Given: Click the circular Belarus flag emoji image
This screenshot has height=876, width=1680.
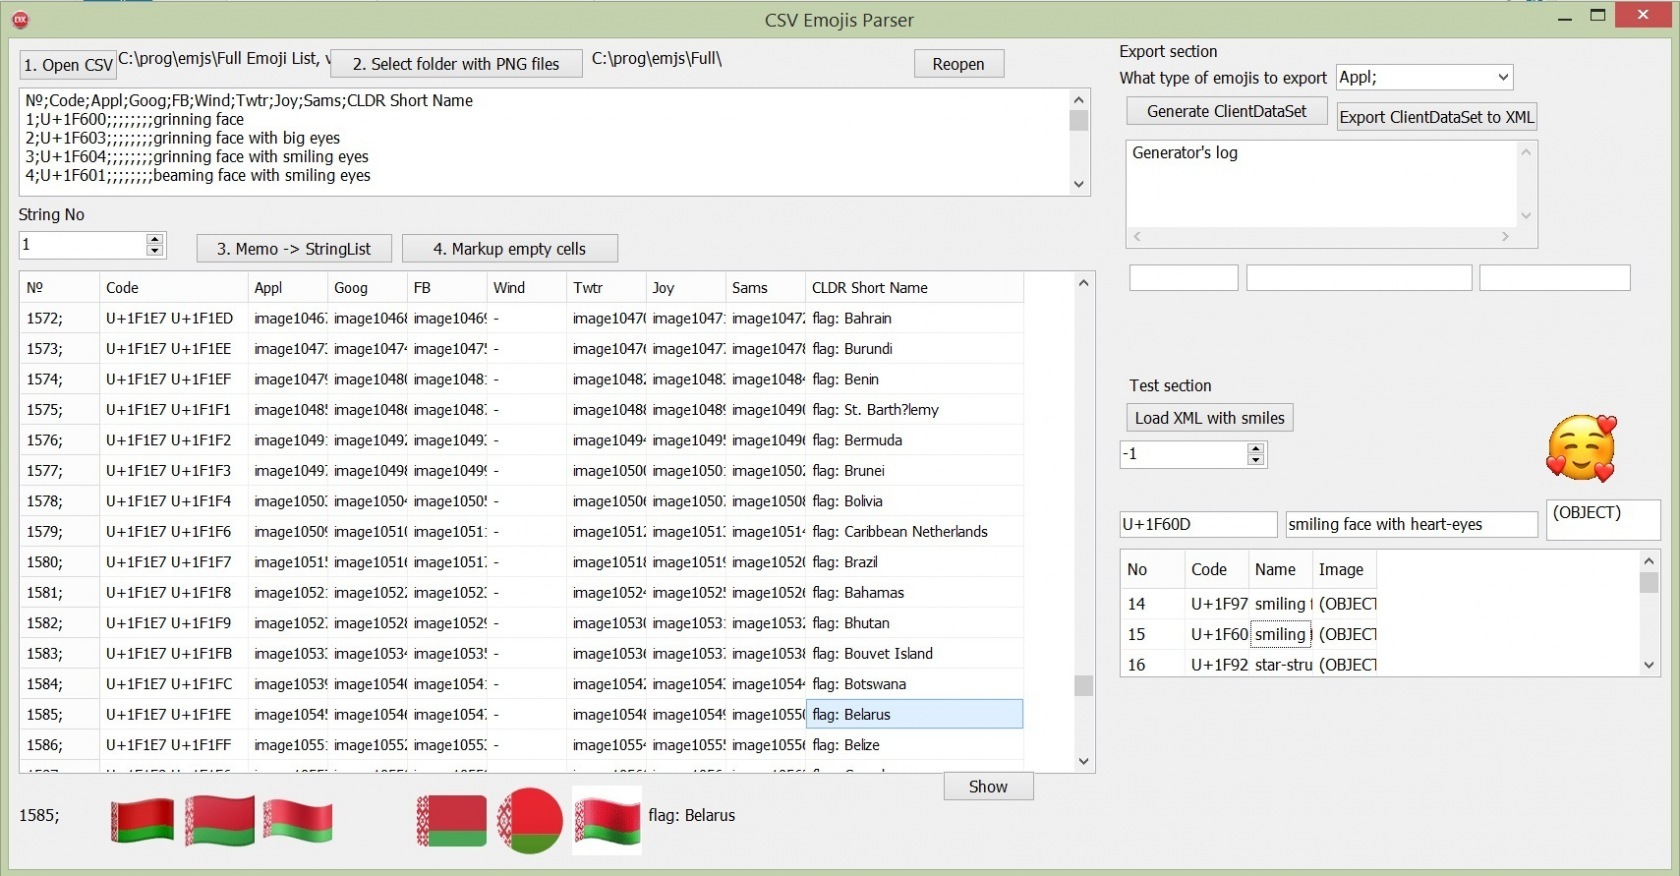Looking at the screenshot, I should pos(530,820).
